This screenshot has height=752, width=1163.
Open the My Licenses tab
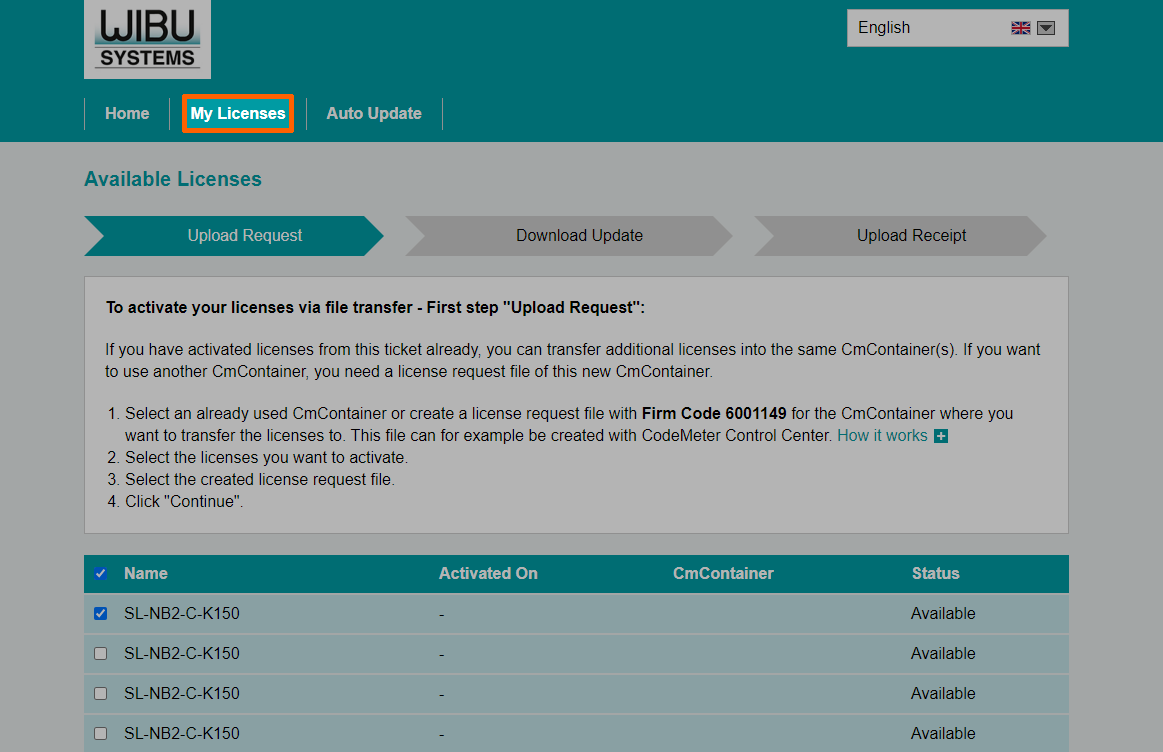click(x=238, y=114)
